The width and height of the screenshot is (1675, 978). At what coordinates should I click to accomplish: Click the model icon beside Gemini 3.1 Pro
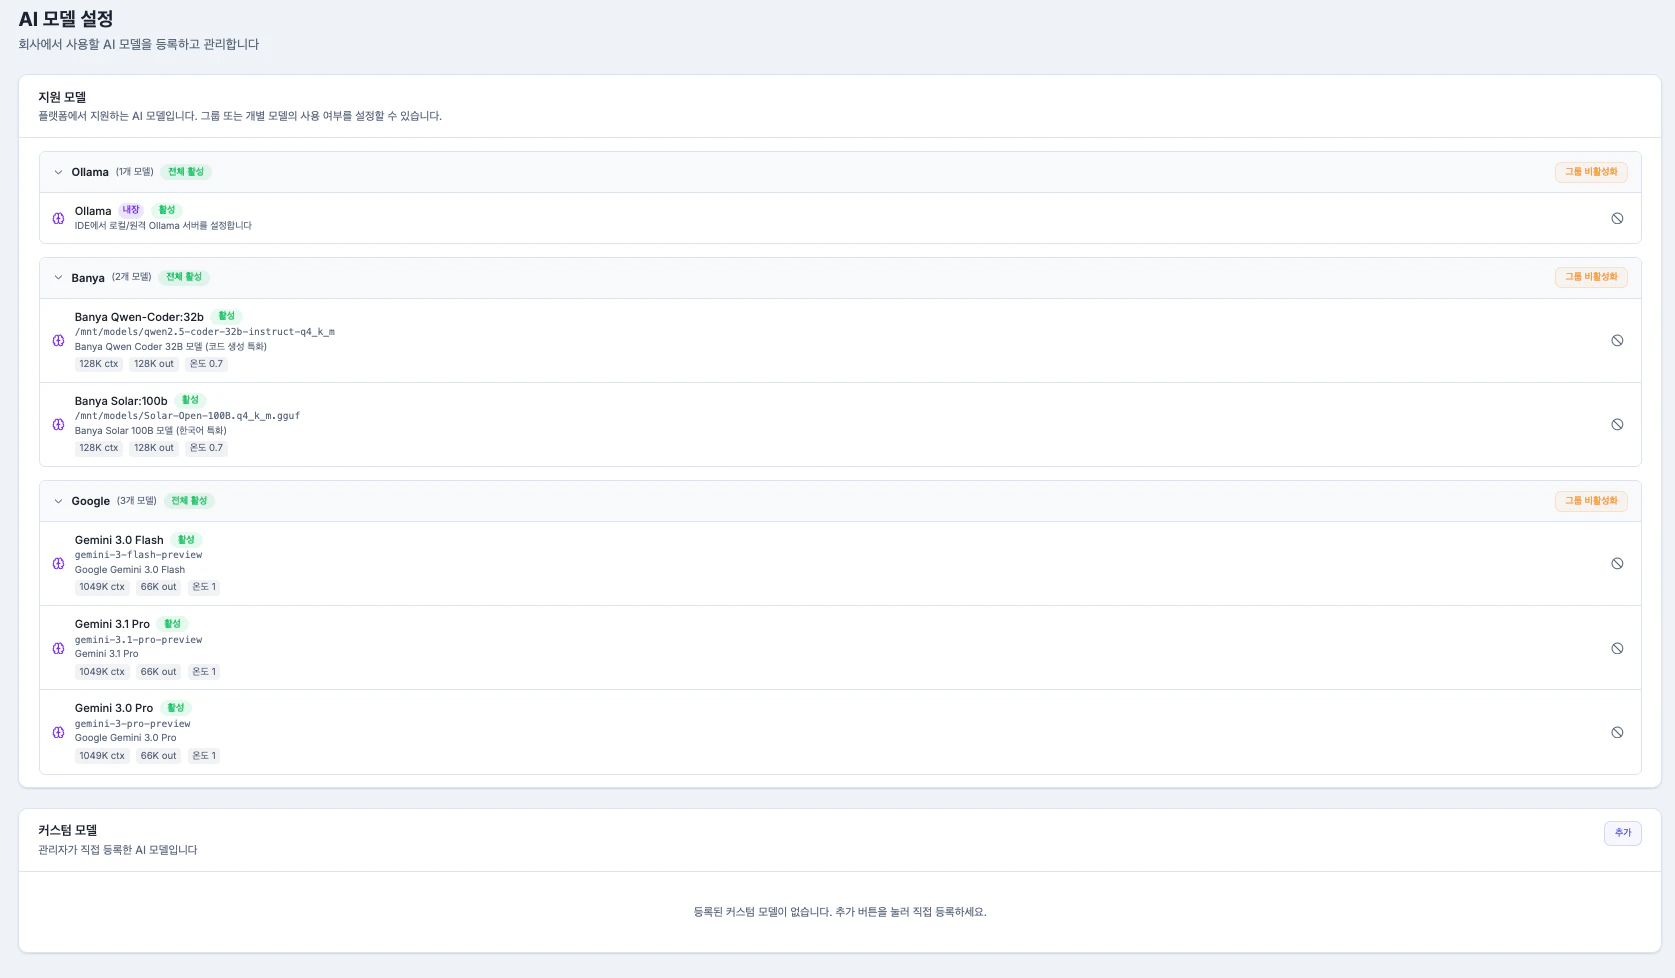[x=58, y=648]
